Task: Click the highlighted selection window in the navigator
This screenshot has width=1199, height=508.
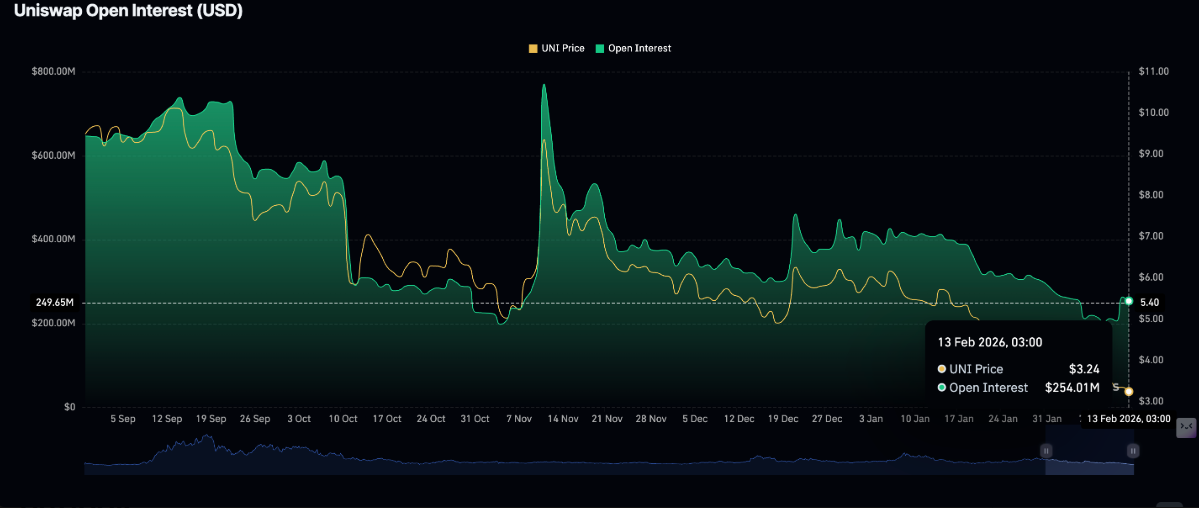Action: (1090, 461)
